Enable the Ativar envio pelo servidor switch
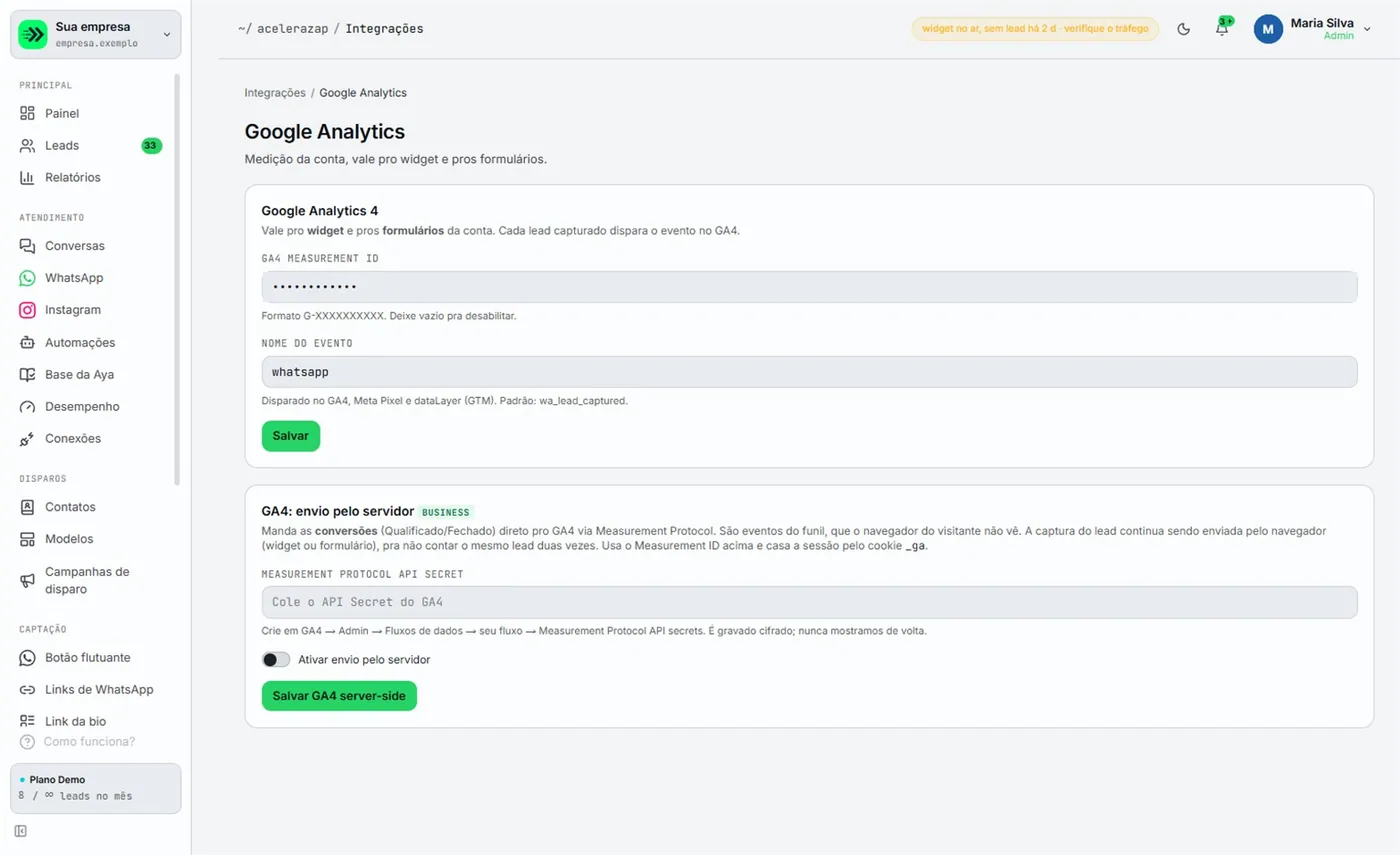Viewport: 1400px width, 855px height. click(276, 660)
